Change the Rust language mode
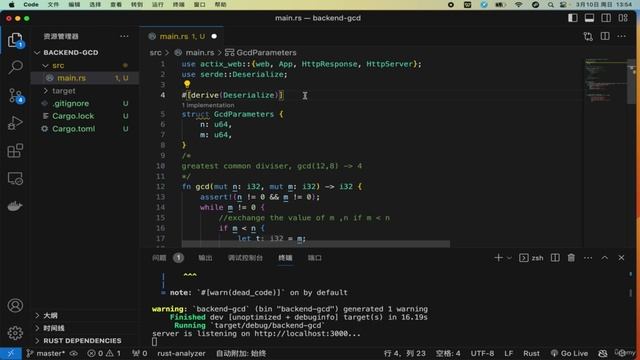The height and width of the screenshot is (360, 640). [531, 353]
